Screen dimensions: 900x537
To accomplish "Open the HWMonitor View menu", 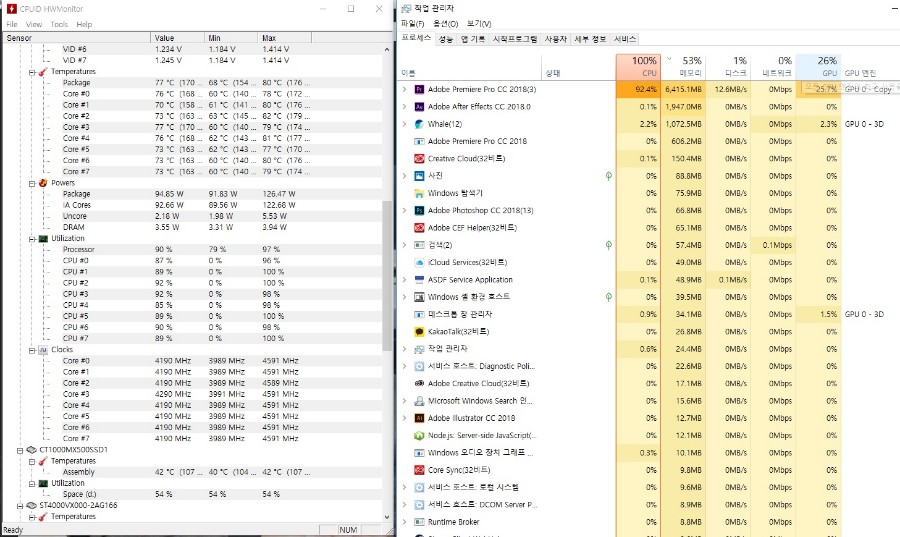I will click(34, 24).
